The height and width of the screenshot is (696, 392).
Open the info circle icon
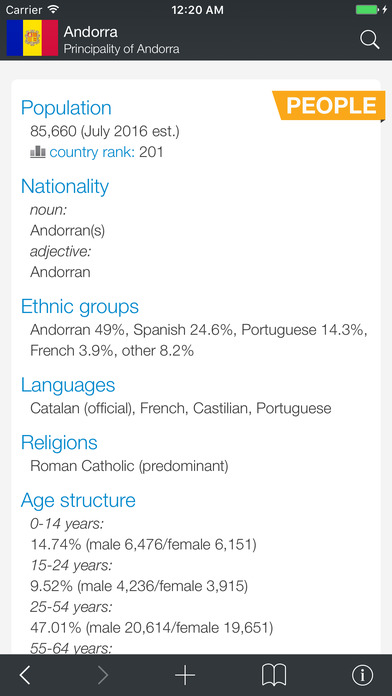point(363,675)
